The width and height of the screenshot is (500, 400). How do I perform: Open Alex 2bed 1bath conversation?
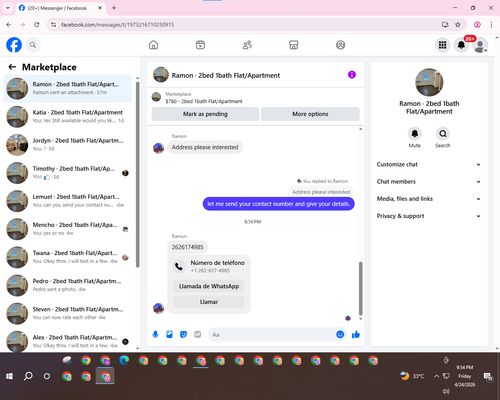pos(67,341)
